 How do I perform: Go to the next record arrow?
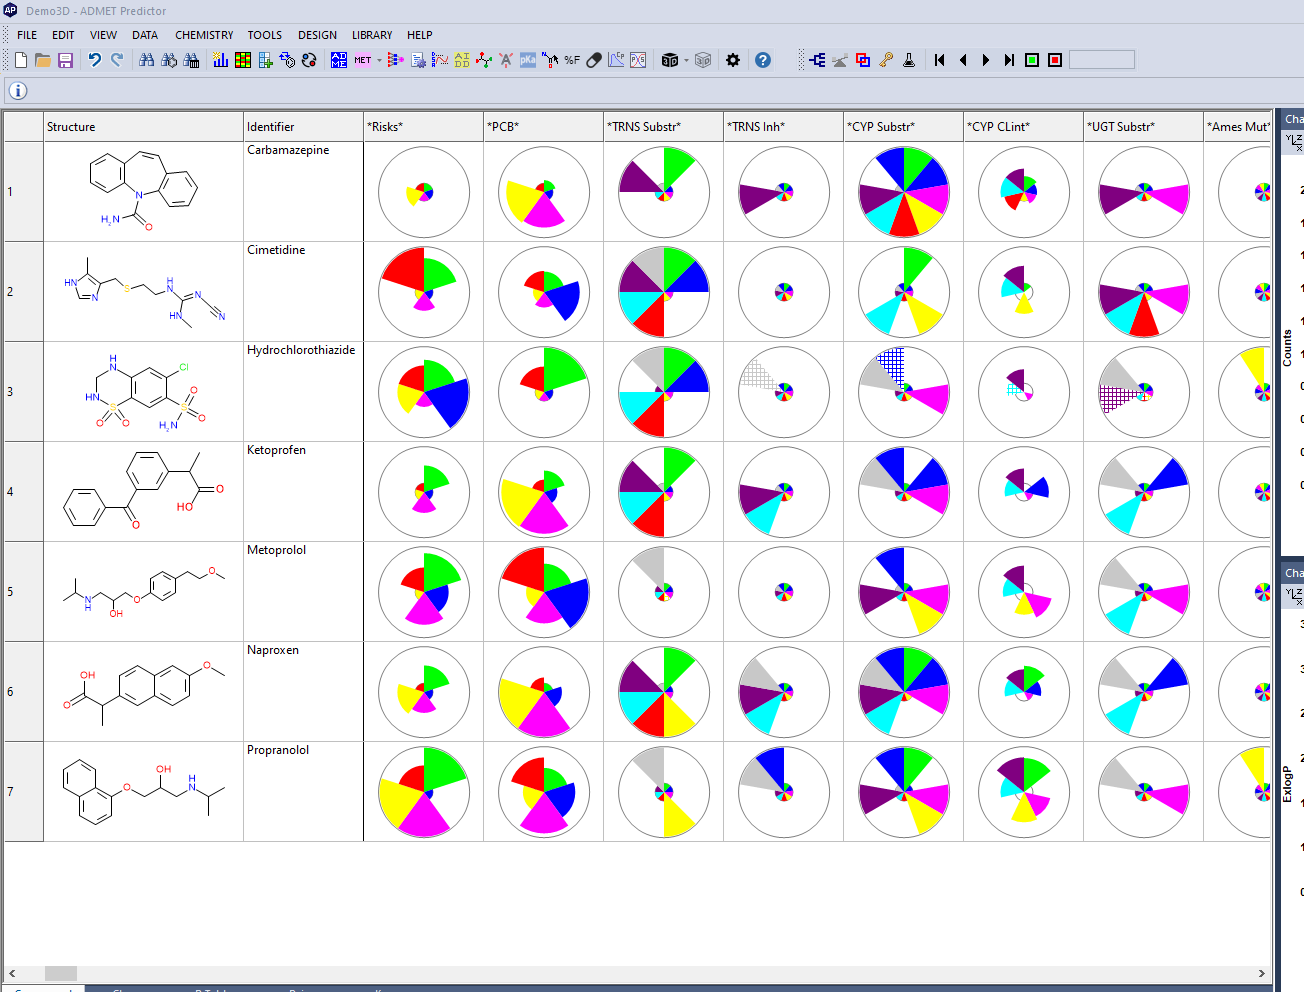pos(986,60)
